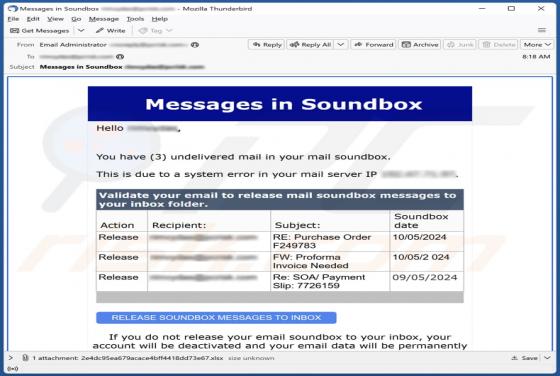The image size is (560, 376).
Task: Expand the Get Messages dropdown arrow
Action: click(81, 31)
